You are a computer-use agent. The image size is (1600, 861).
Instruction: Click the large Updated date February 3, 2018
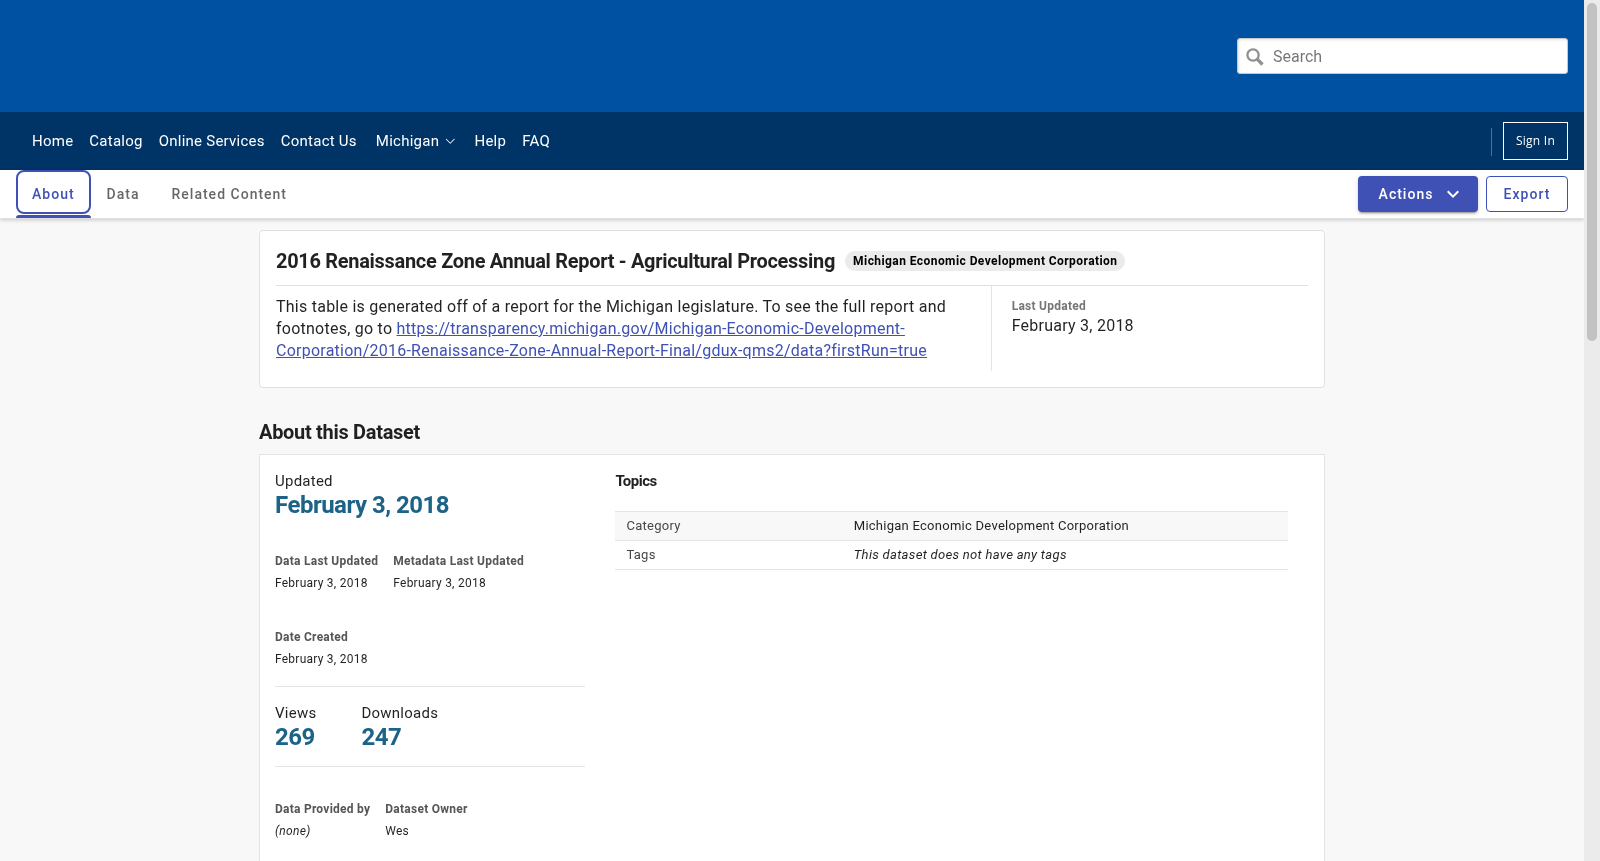point(362,505)
